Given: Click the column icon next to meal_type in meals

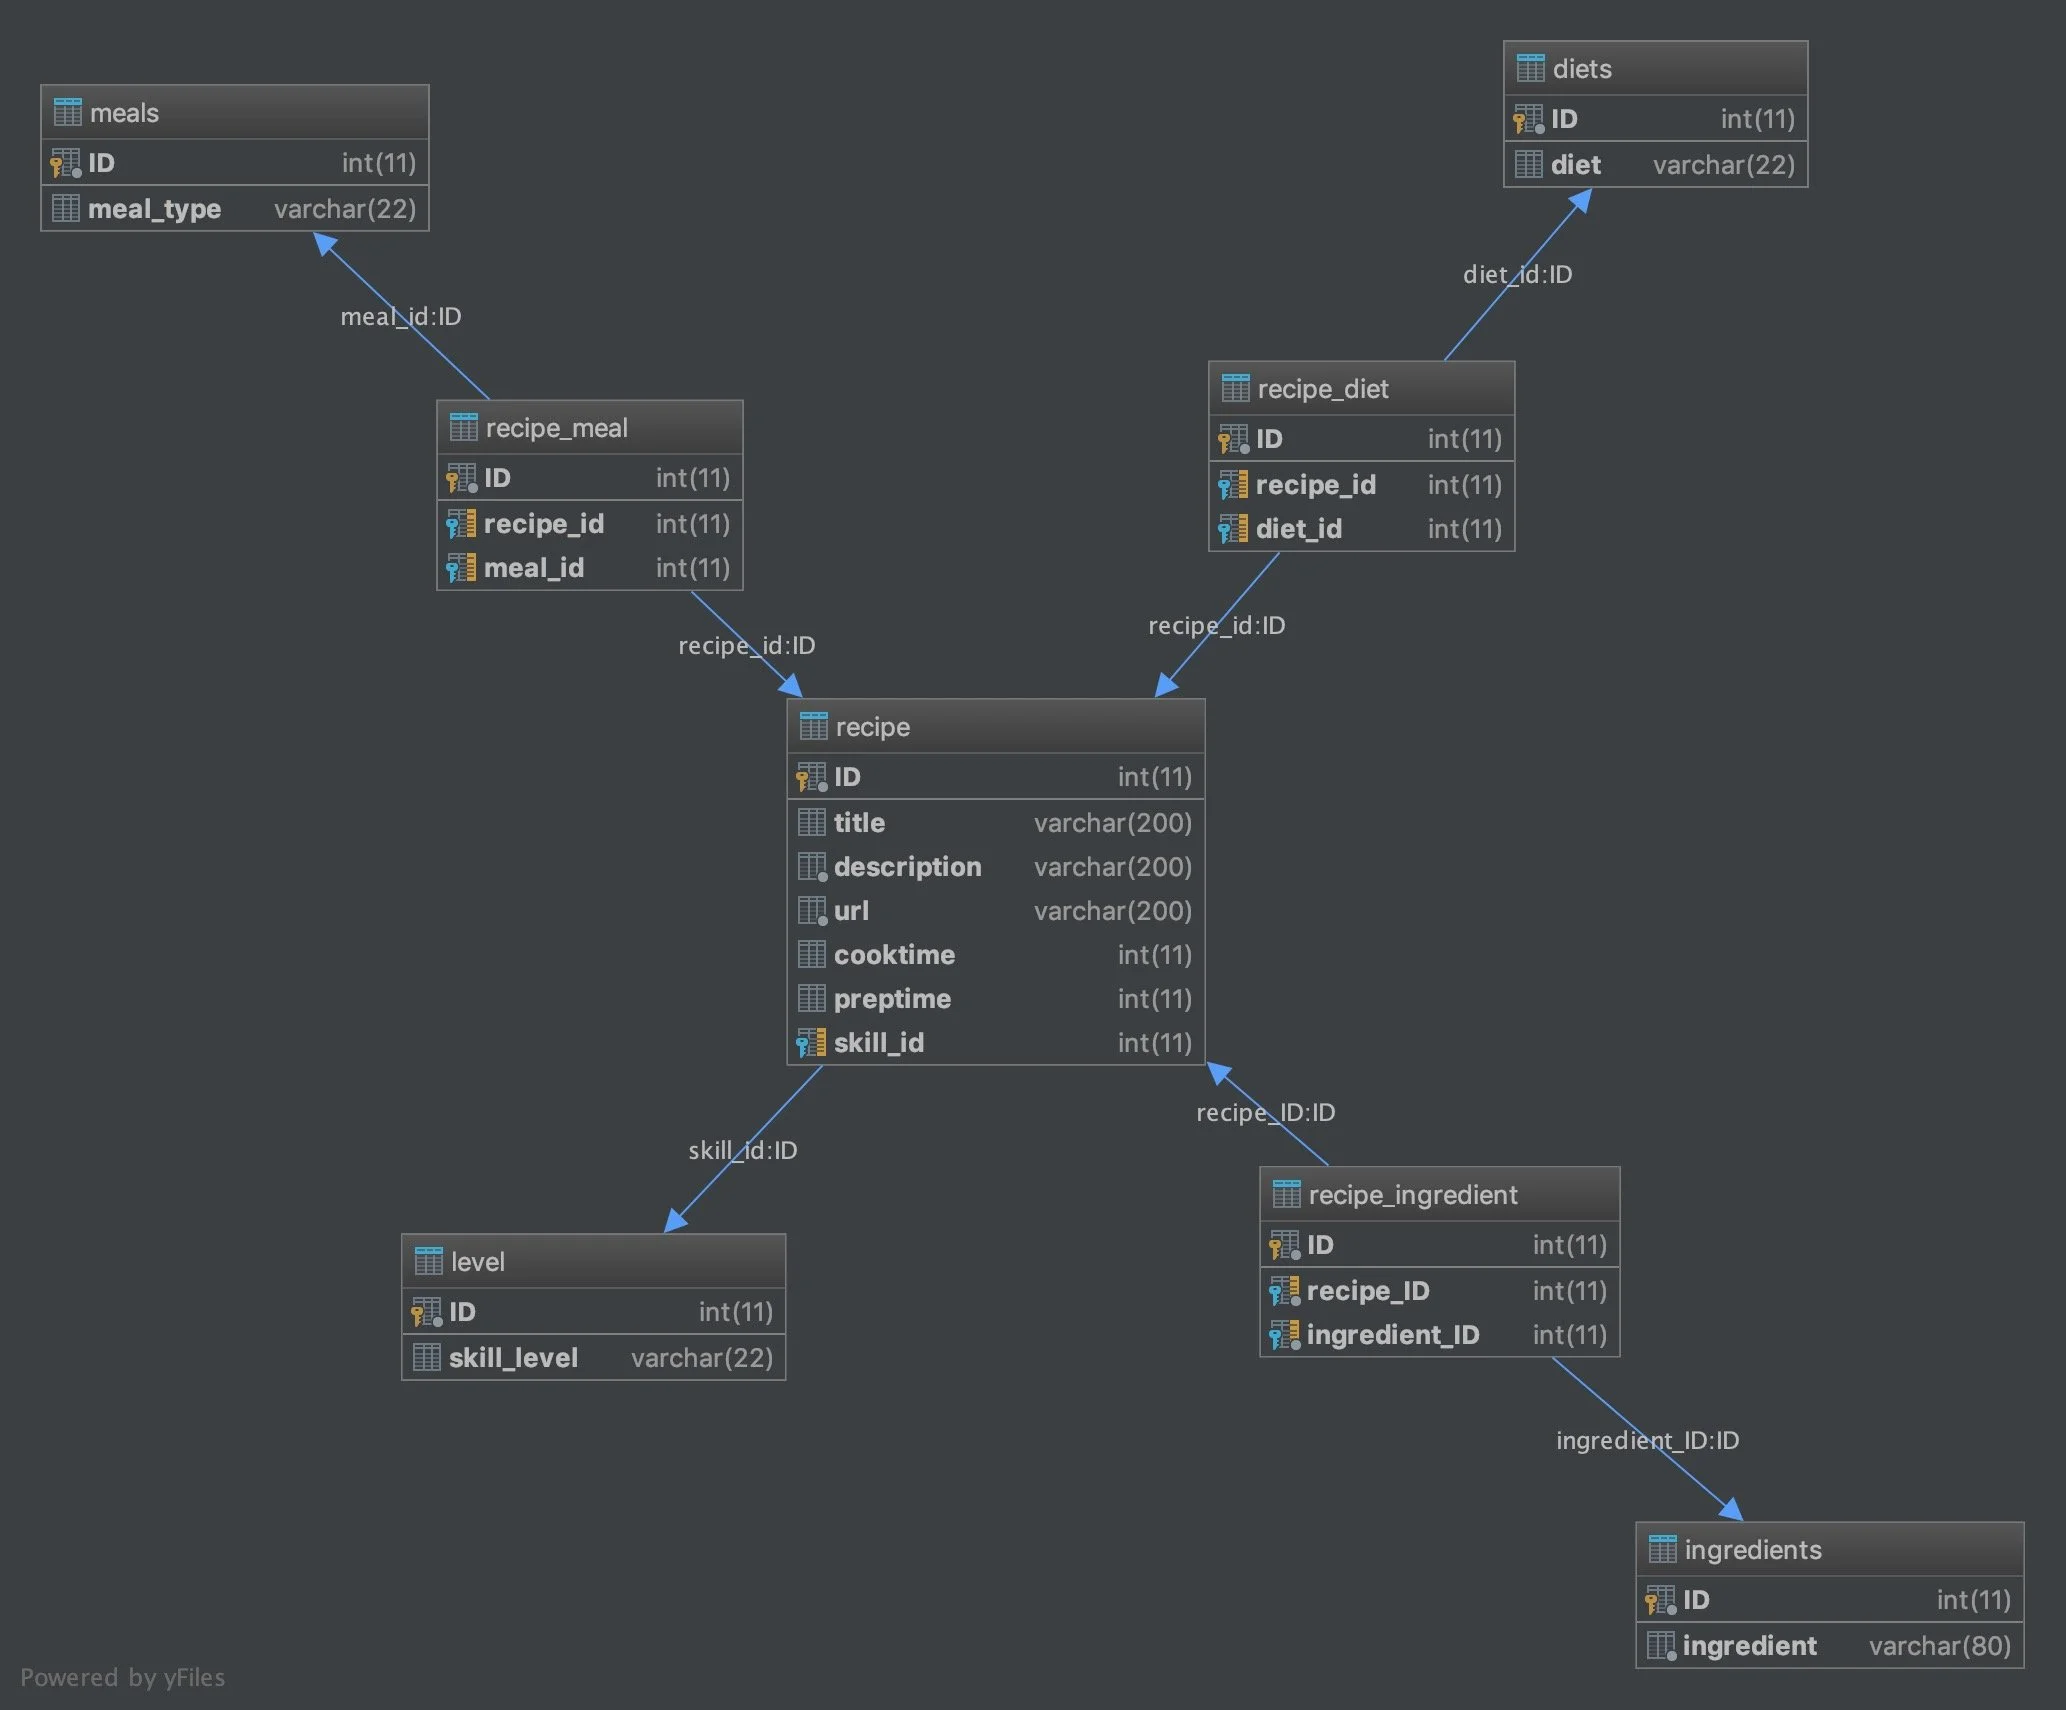Looking at the screenshot, I should point(67,208).
